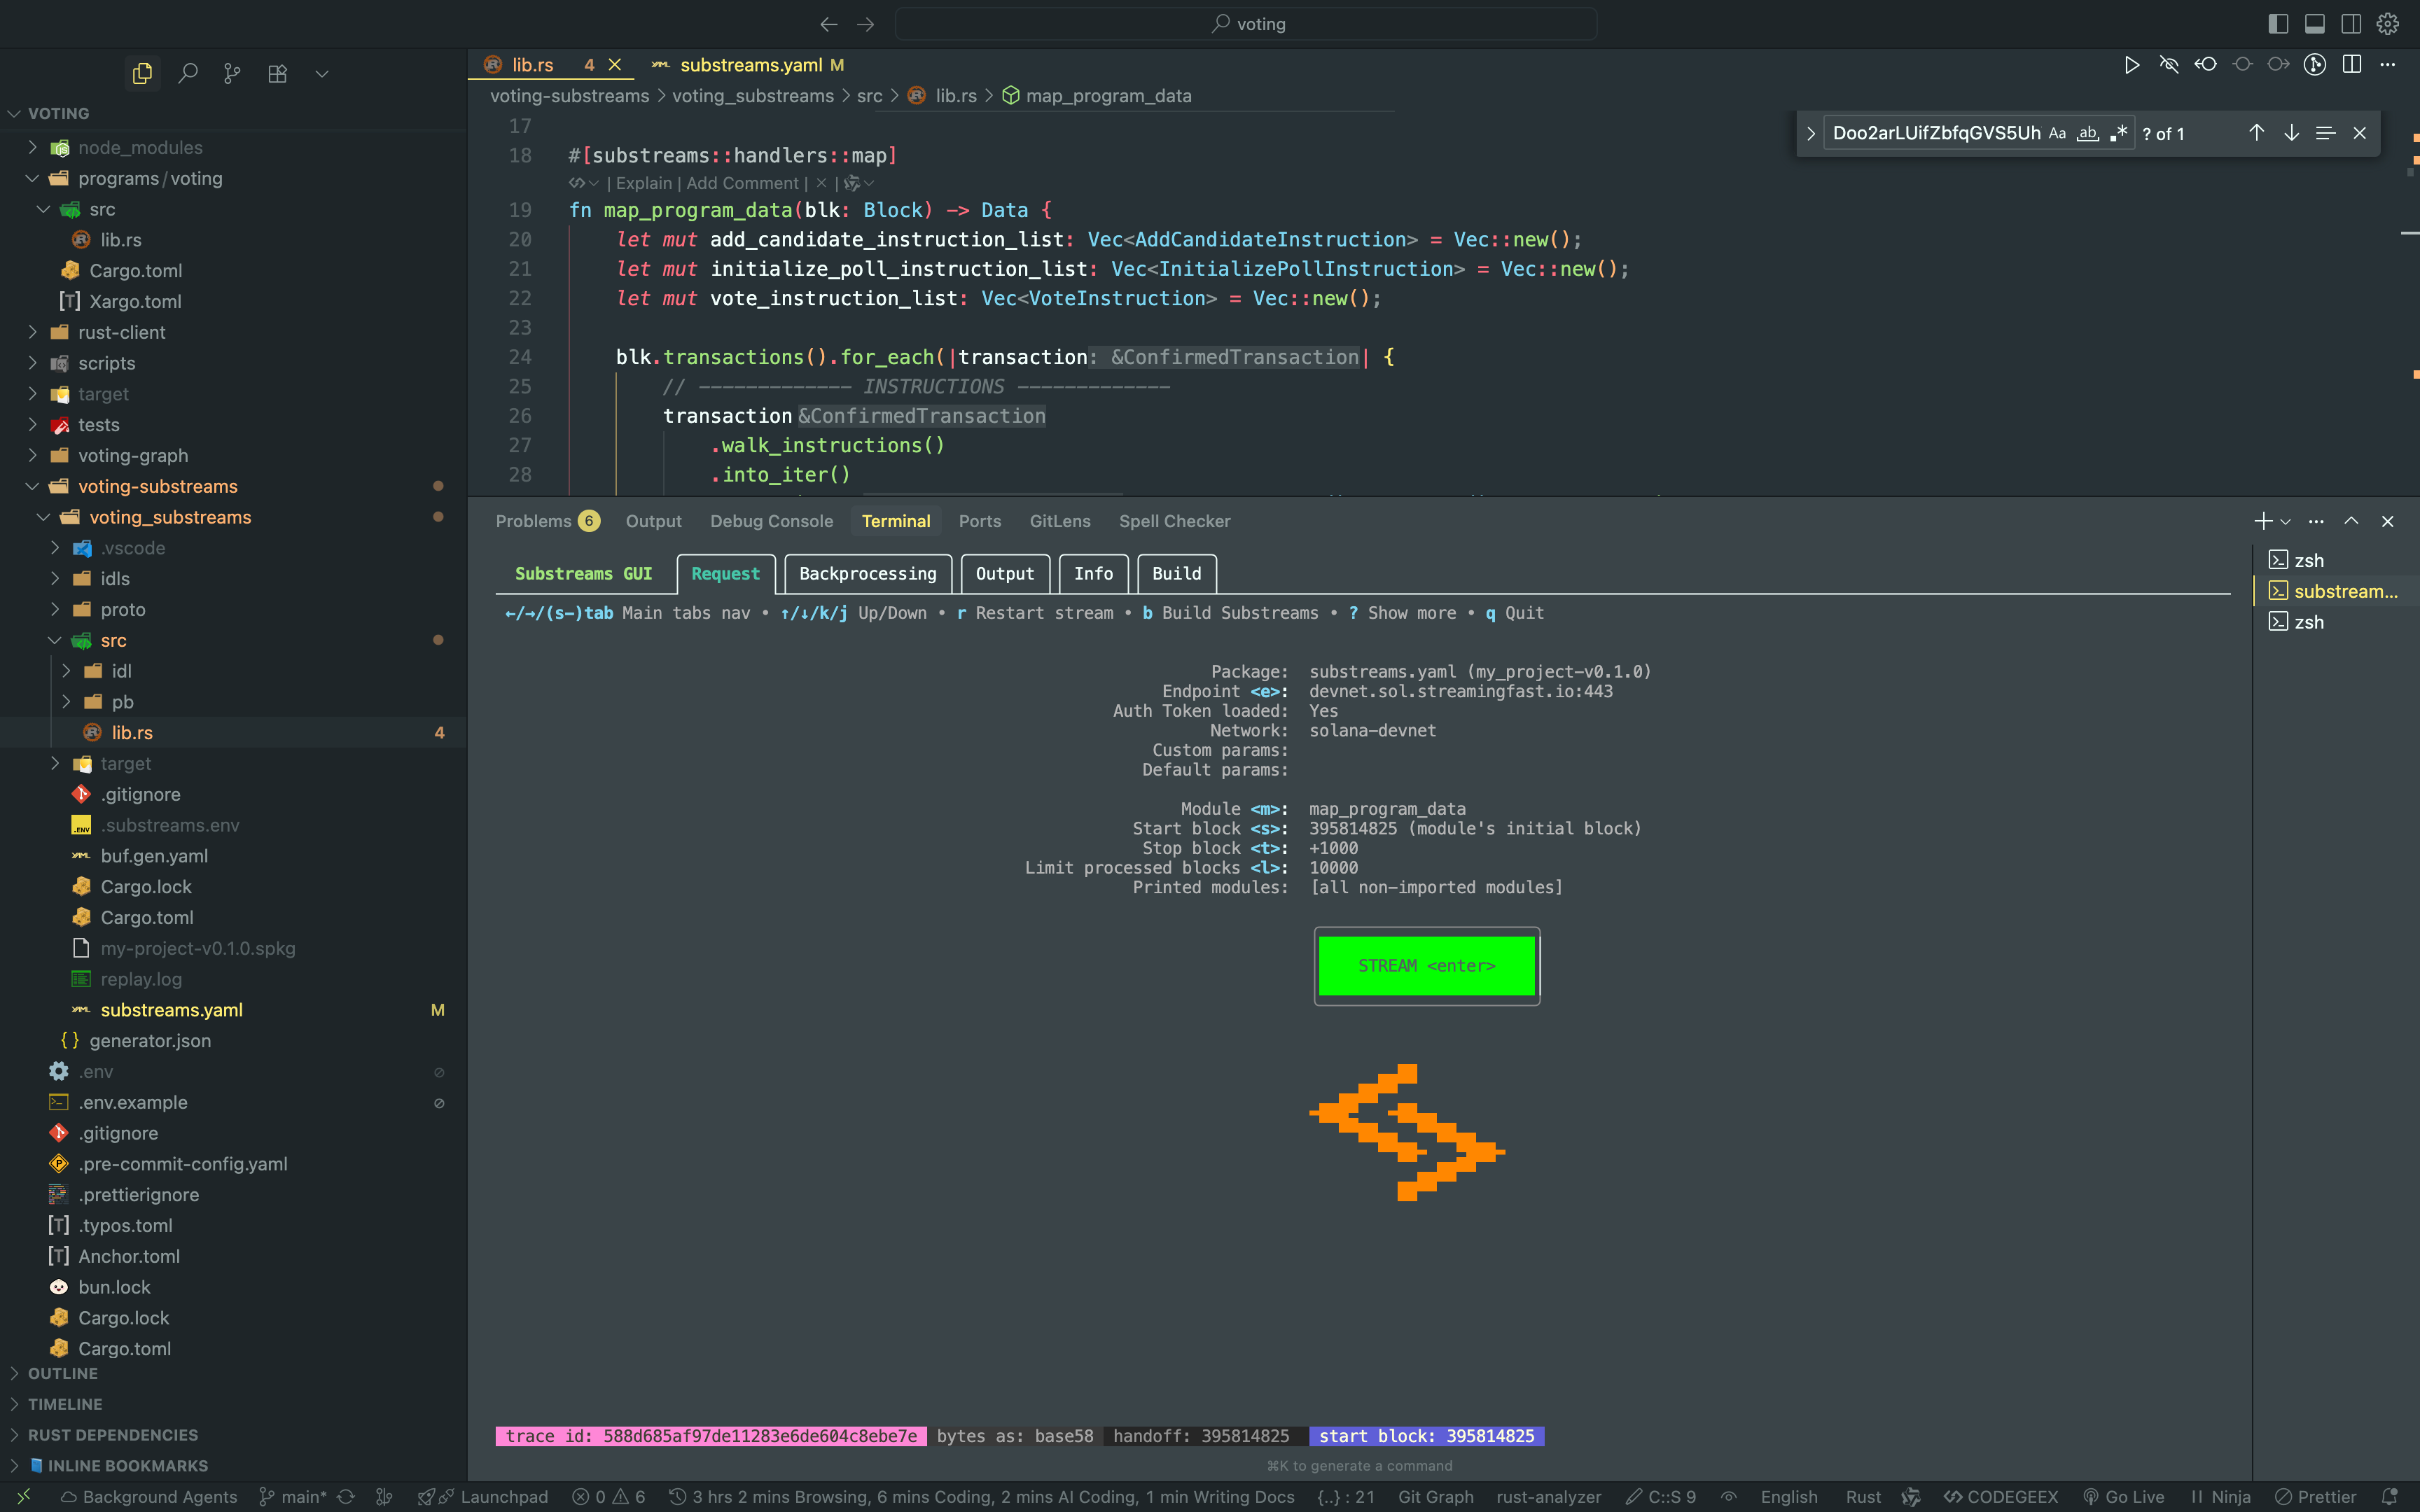Expand the OUTLINE section
2420x1512 pixels.
coord(62,1373)
